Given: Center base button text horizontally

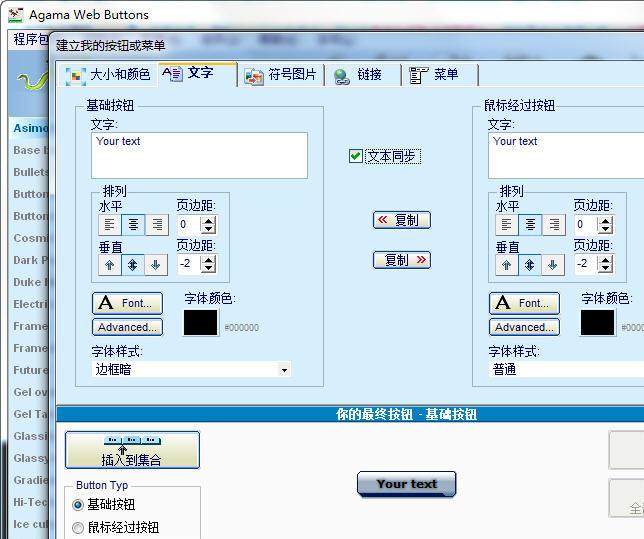Looking at the screenshot, I should pos(133,225).
